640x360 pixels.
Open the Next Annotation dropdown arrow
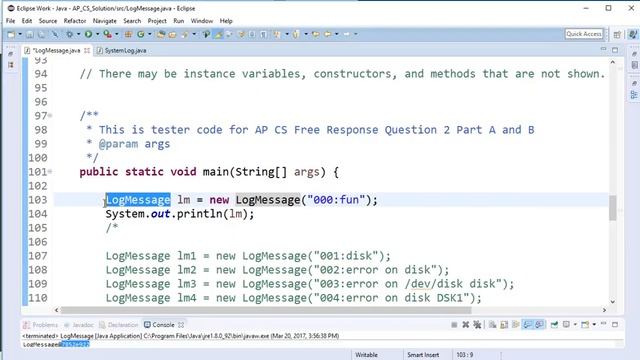coord(287,34)
